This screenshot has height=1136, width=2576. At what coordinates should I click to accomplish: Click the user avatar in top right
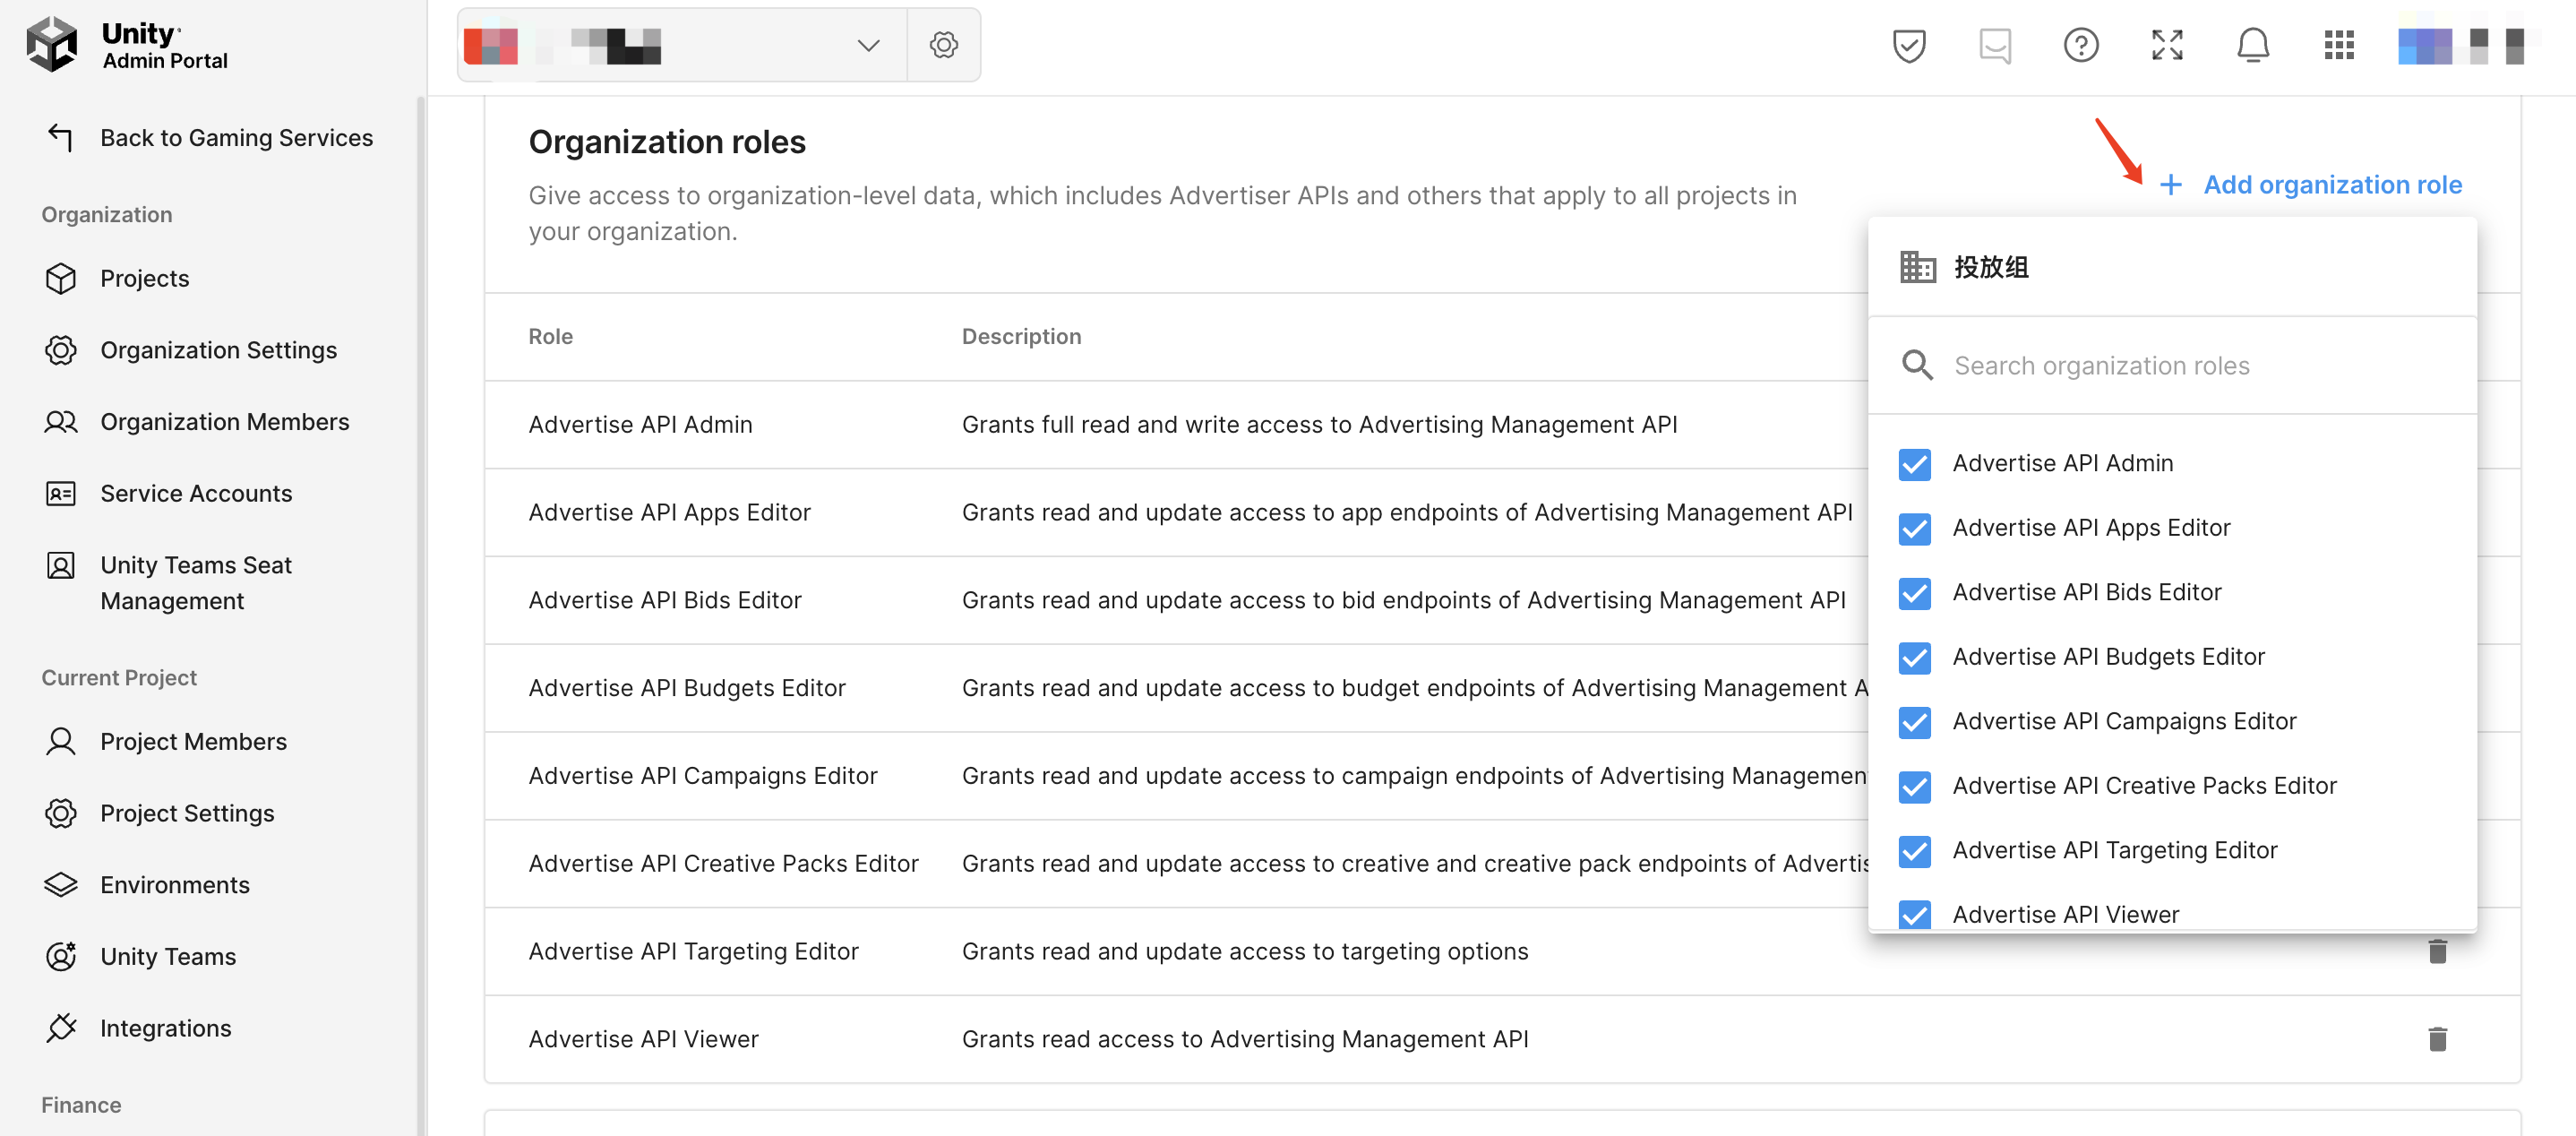coord(2425,45)
